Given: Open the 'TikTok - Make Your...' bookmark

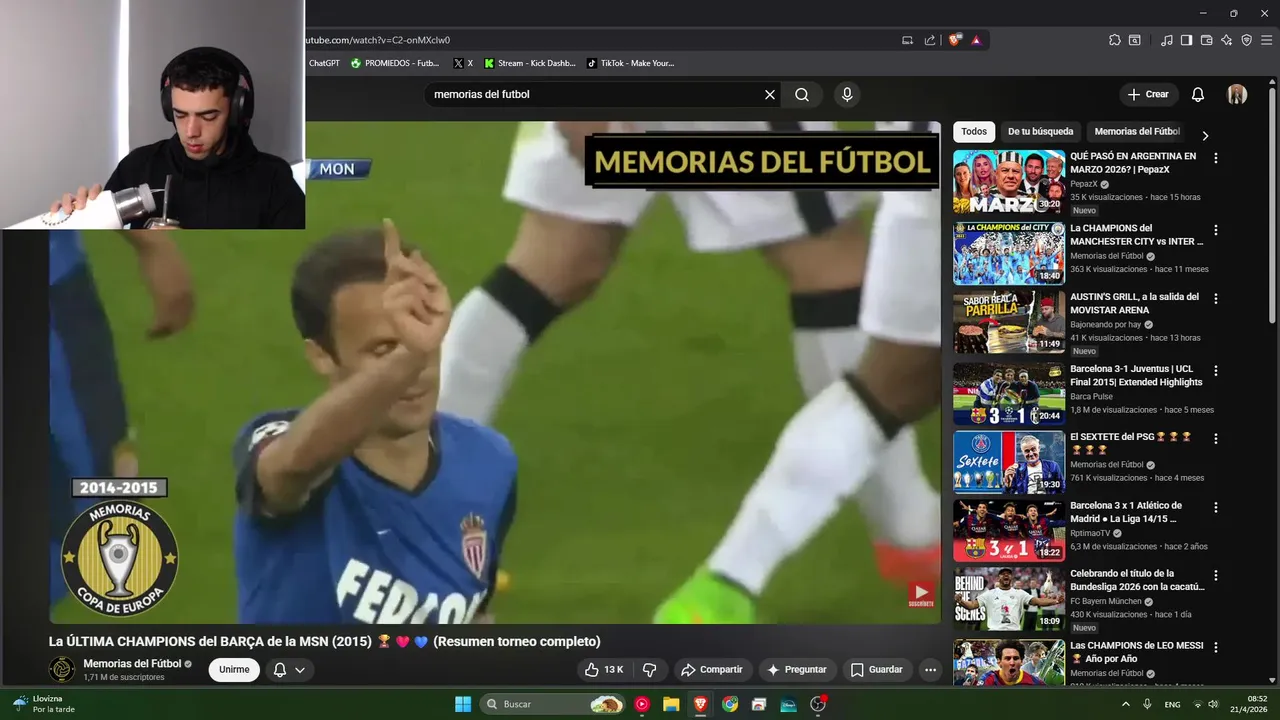Looking at the screenshot, I should point(630,63).
